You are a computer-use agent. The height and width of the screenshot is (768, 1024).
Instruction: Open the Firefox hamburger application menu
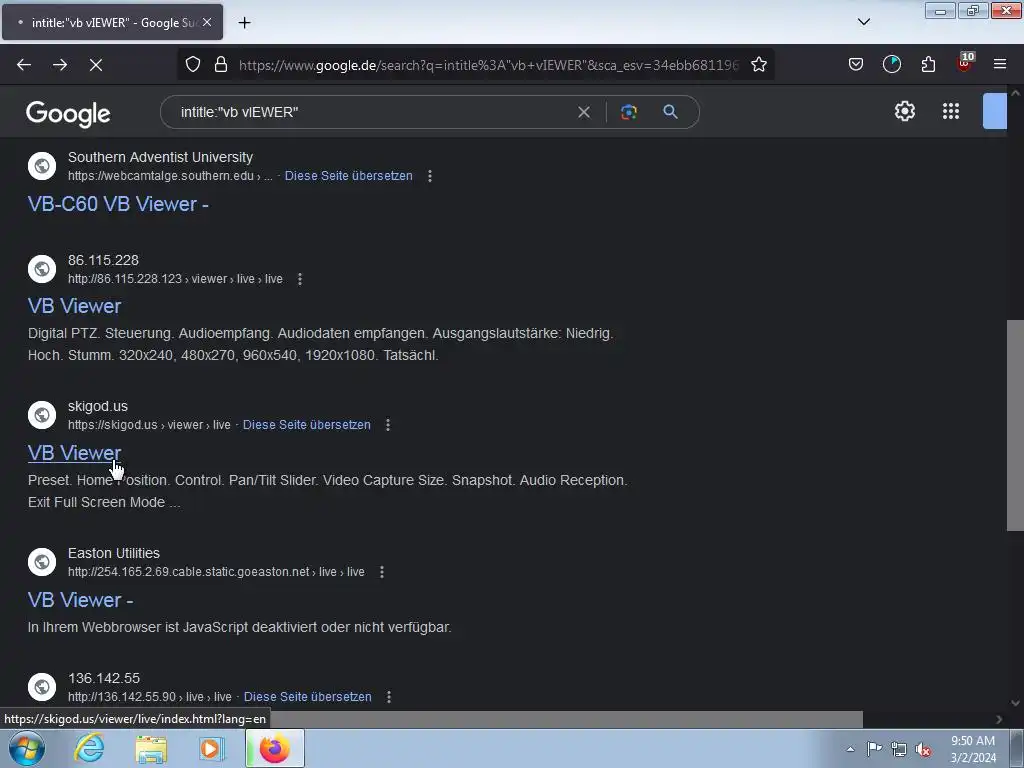click(999, 65)
